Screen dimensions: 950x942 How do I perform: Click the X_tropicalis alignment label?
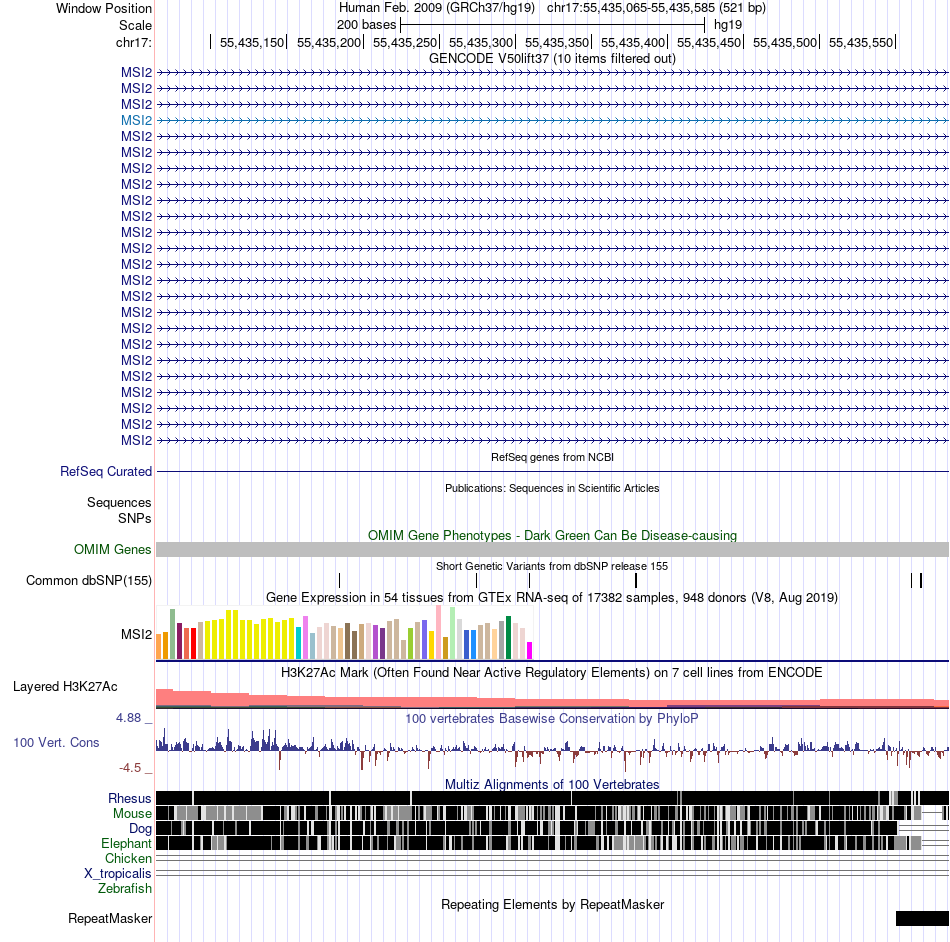pos(118,874)
